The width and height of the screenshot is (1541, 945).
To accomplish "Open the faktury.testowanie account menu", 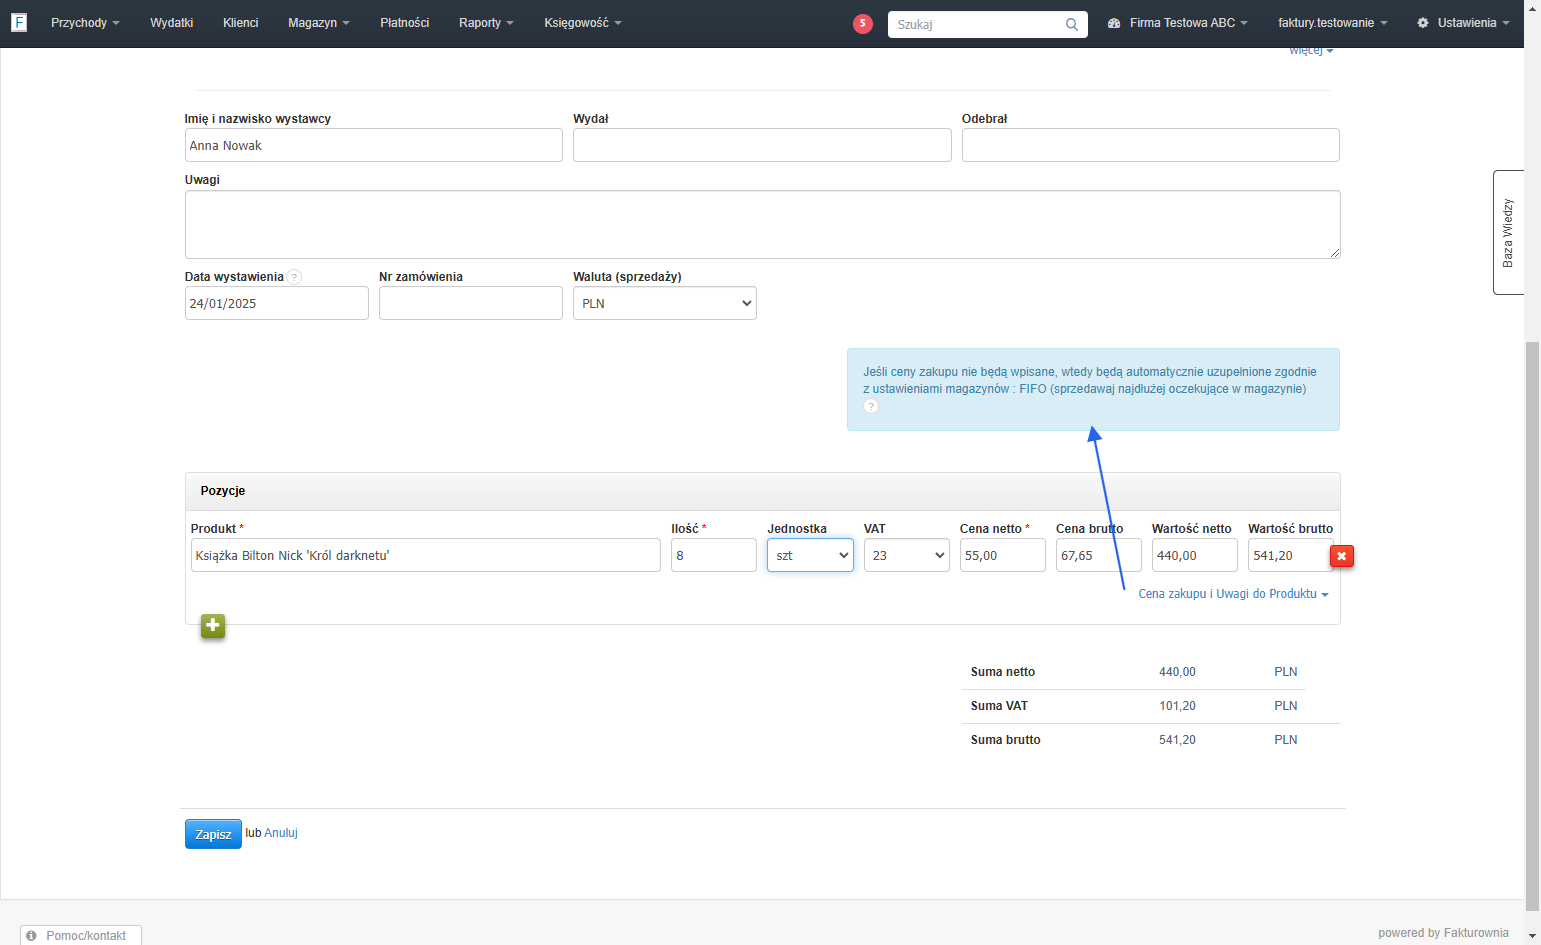I will pyautogui.click(x=1333, y=23).
